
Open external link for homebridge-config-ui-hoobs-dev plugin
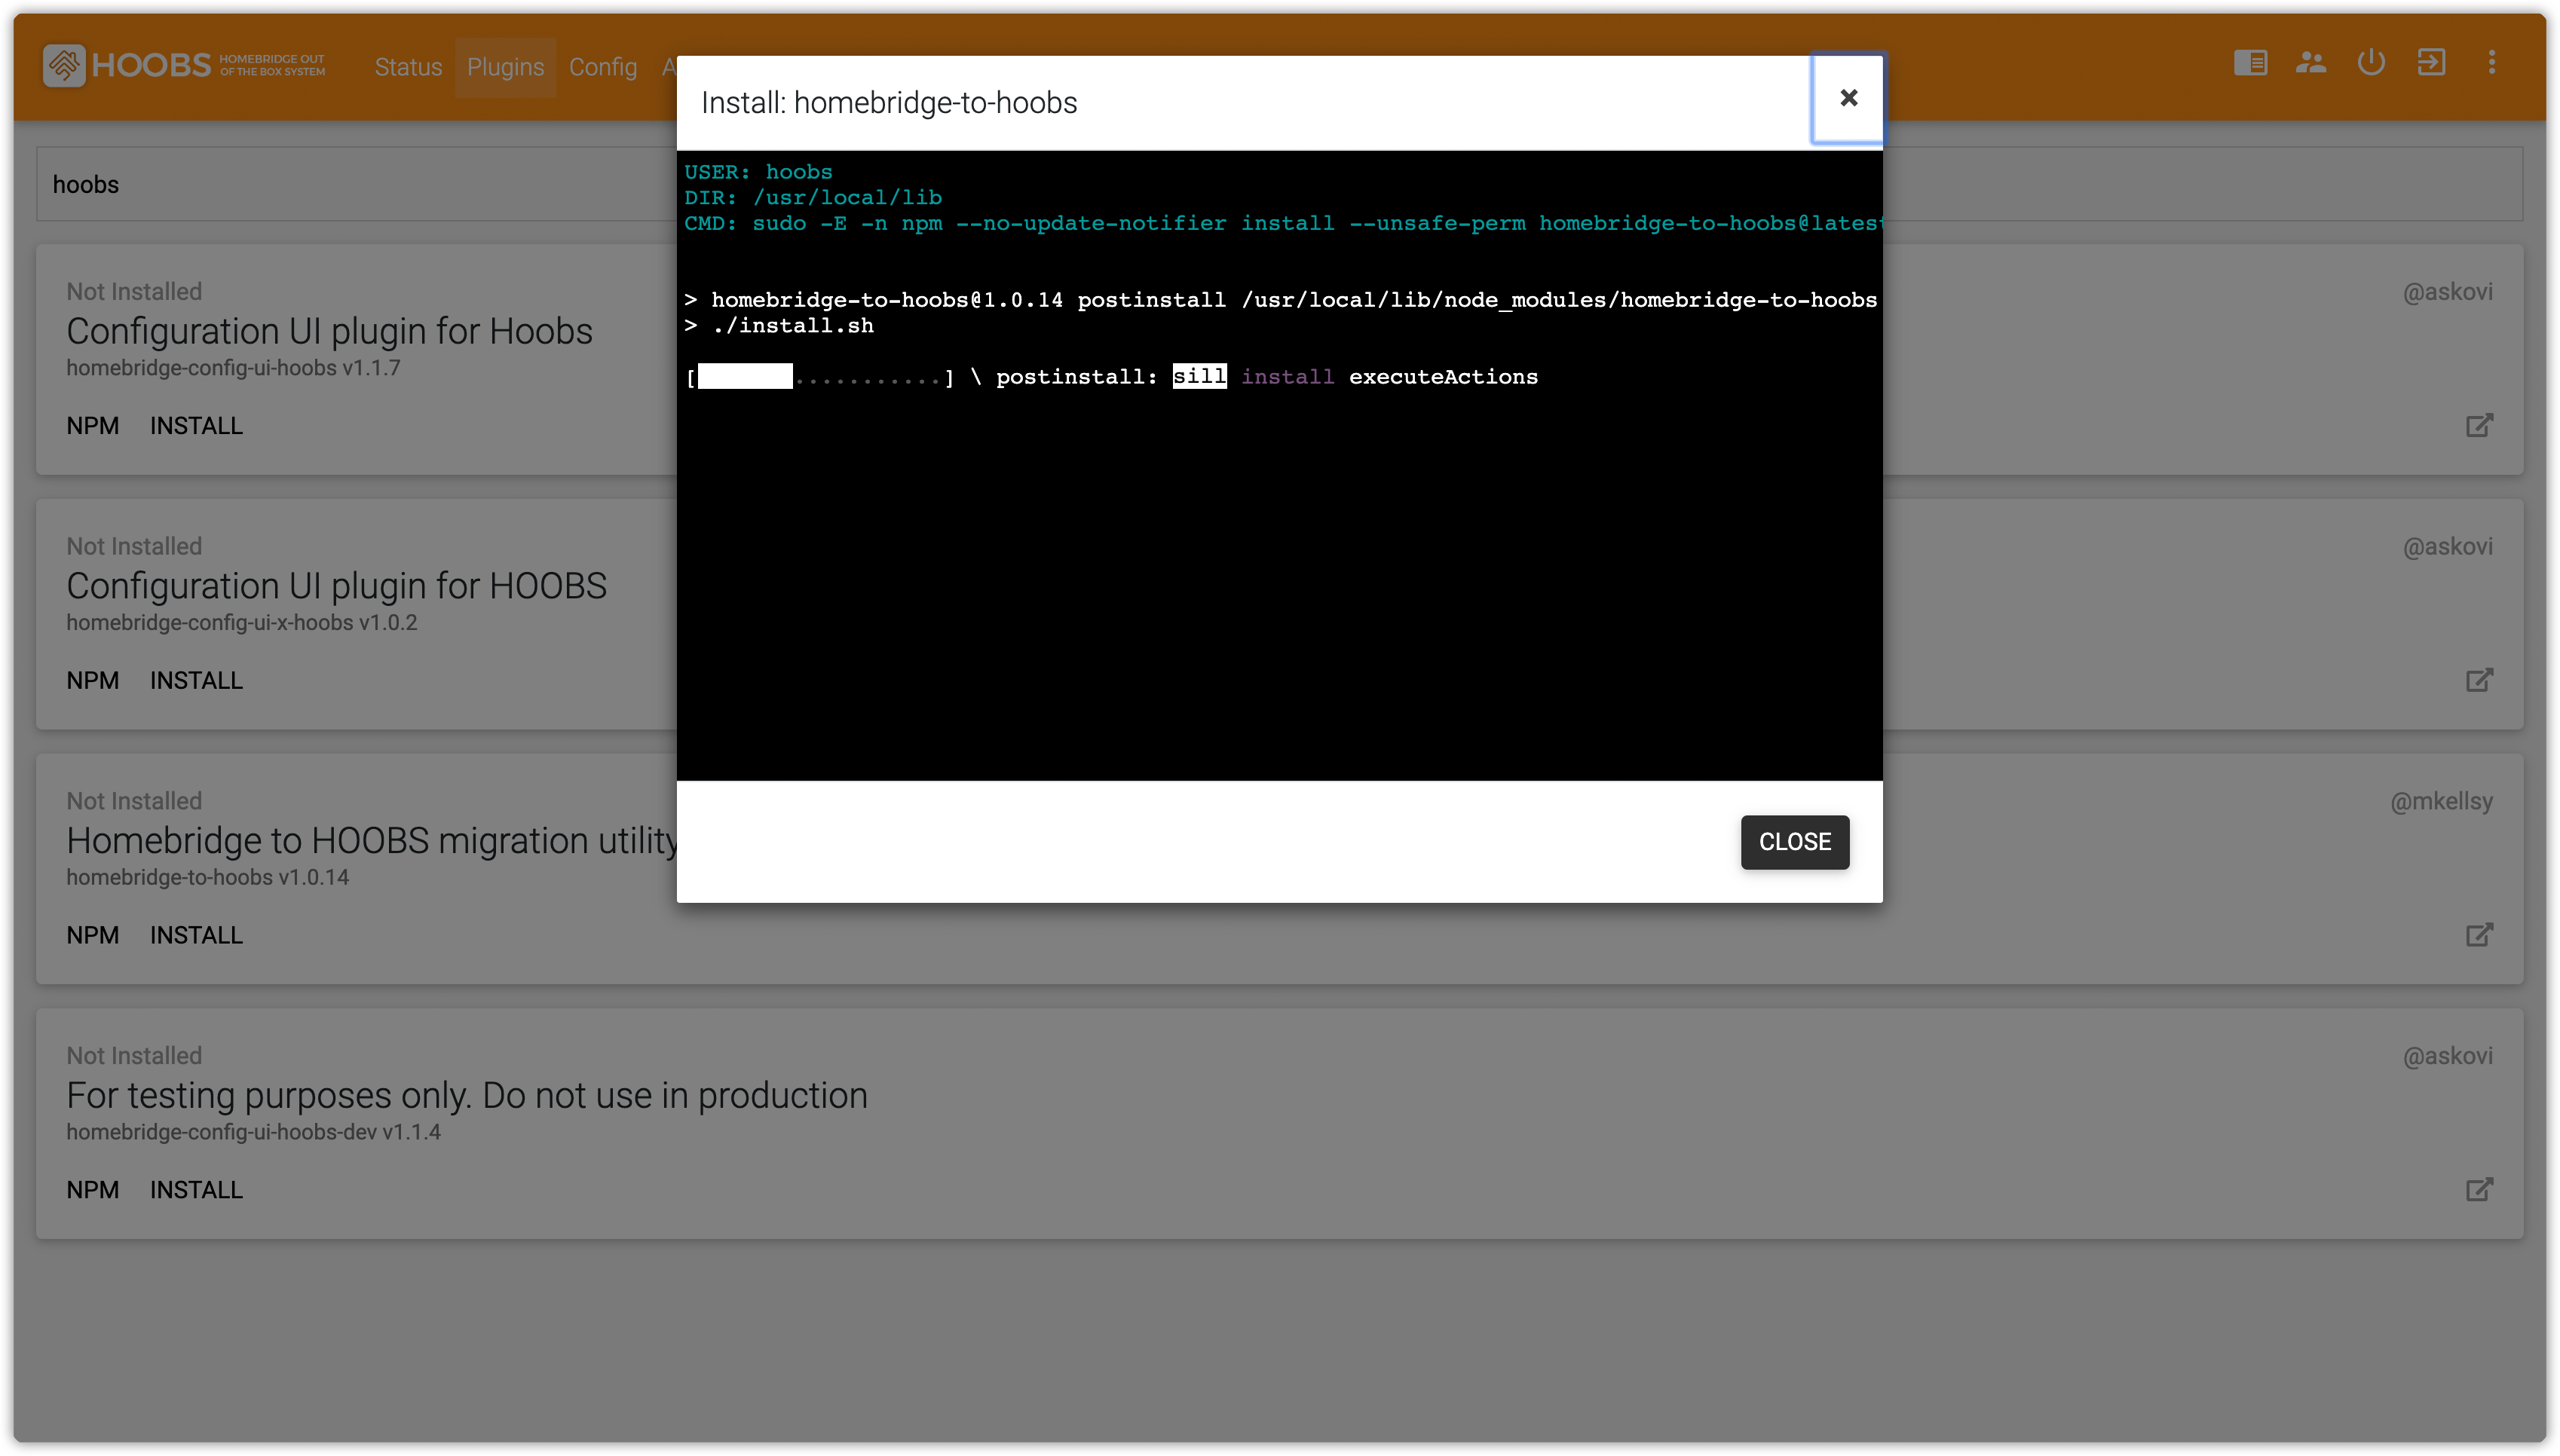point(2479,1190)
